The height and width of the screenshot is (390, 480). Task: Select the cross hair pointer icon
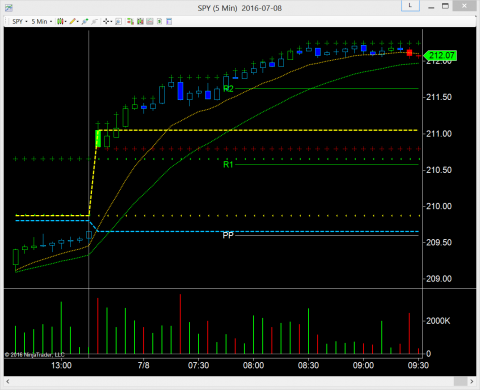pyautogui.click(x=106, y=22)
